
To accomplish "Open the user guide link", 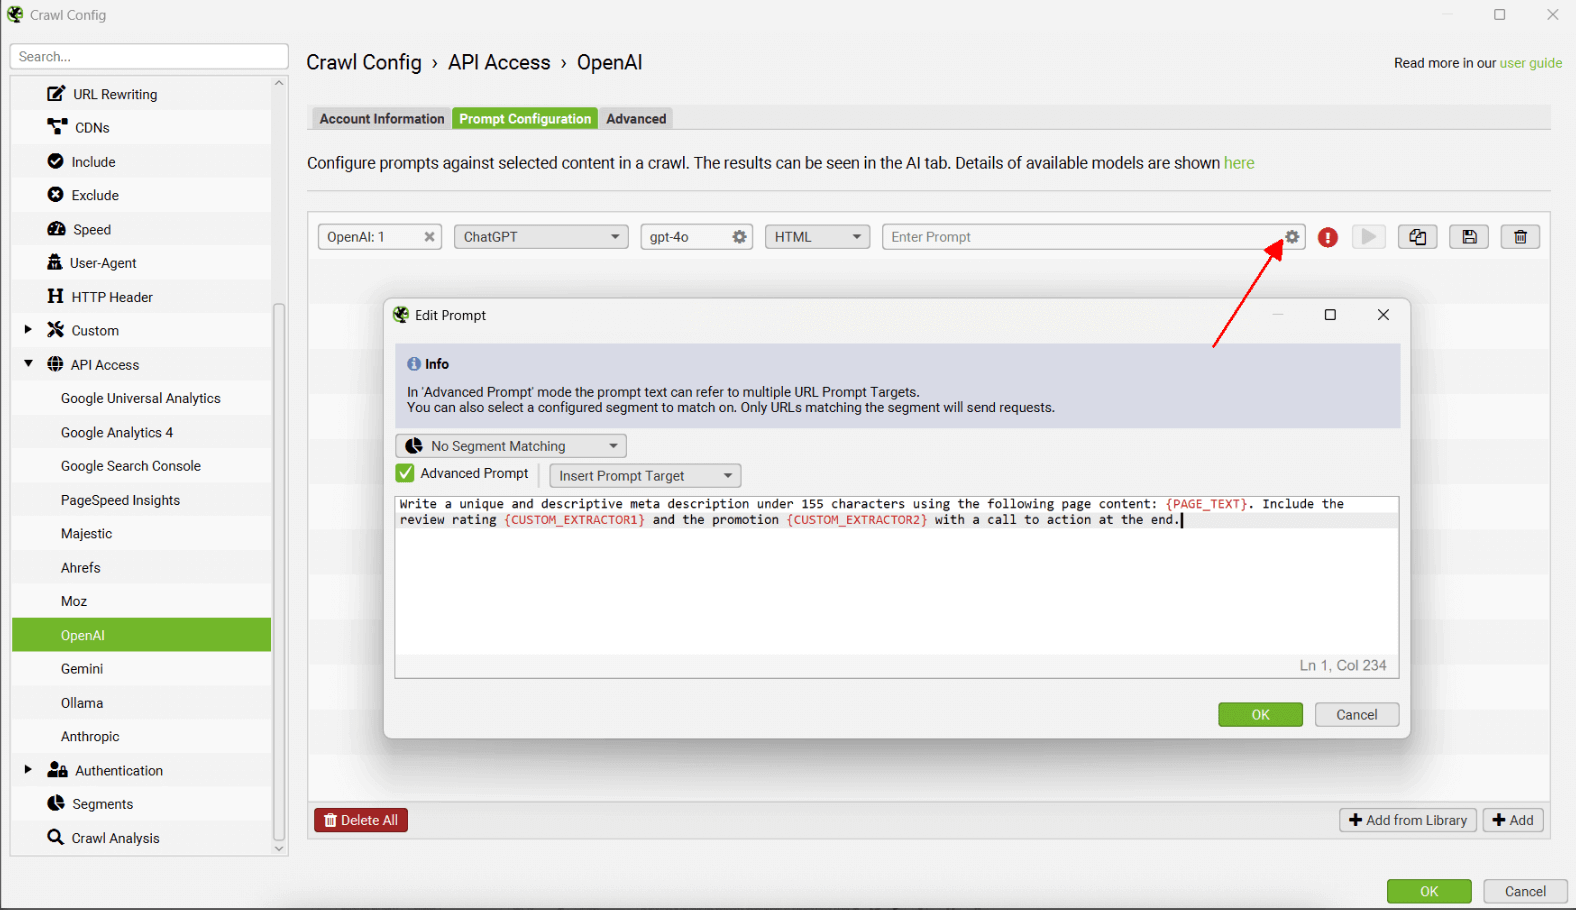I will [1530, 63].
